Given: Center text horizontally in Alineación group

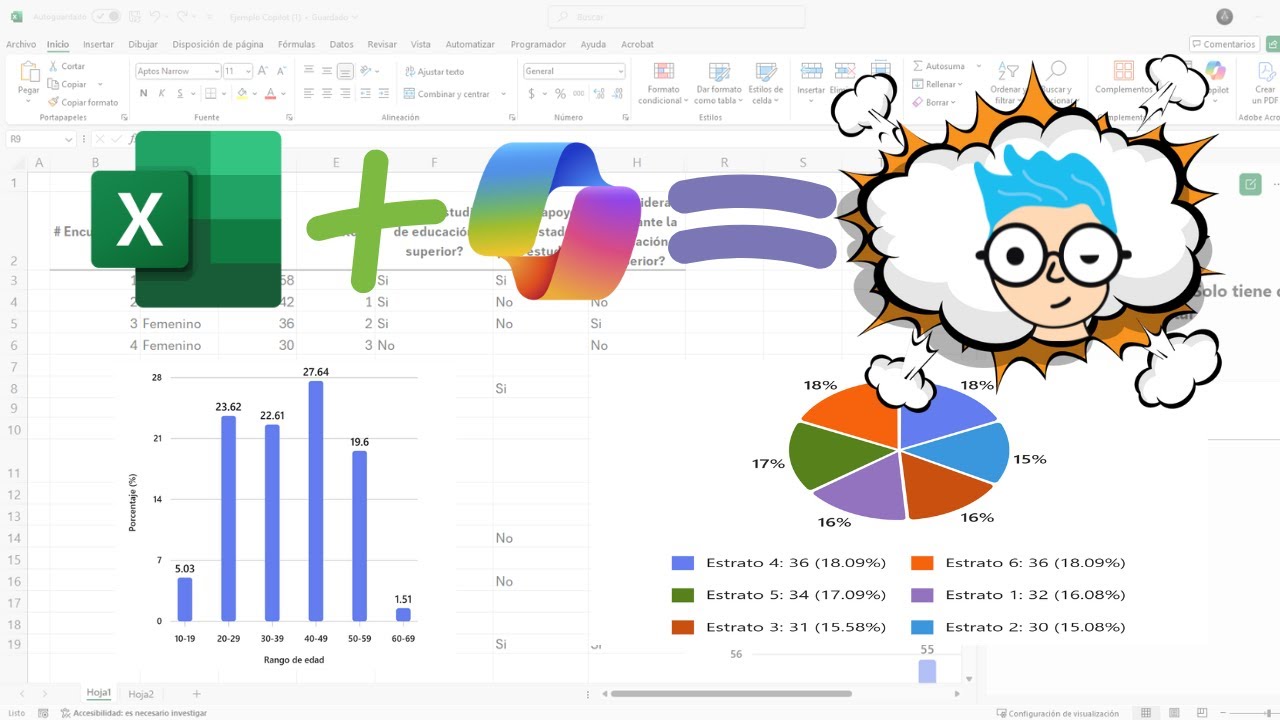Looking at the screenshot, I should (x=327, y=93).
